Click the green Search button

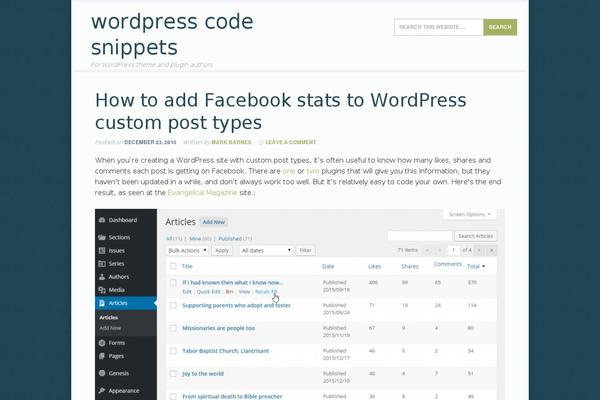[x=500, y=27]
